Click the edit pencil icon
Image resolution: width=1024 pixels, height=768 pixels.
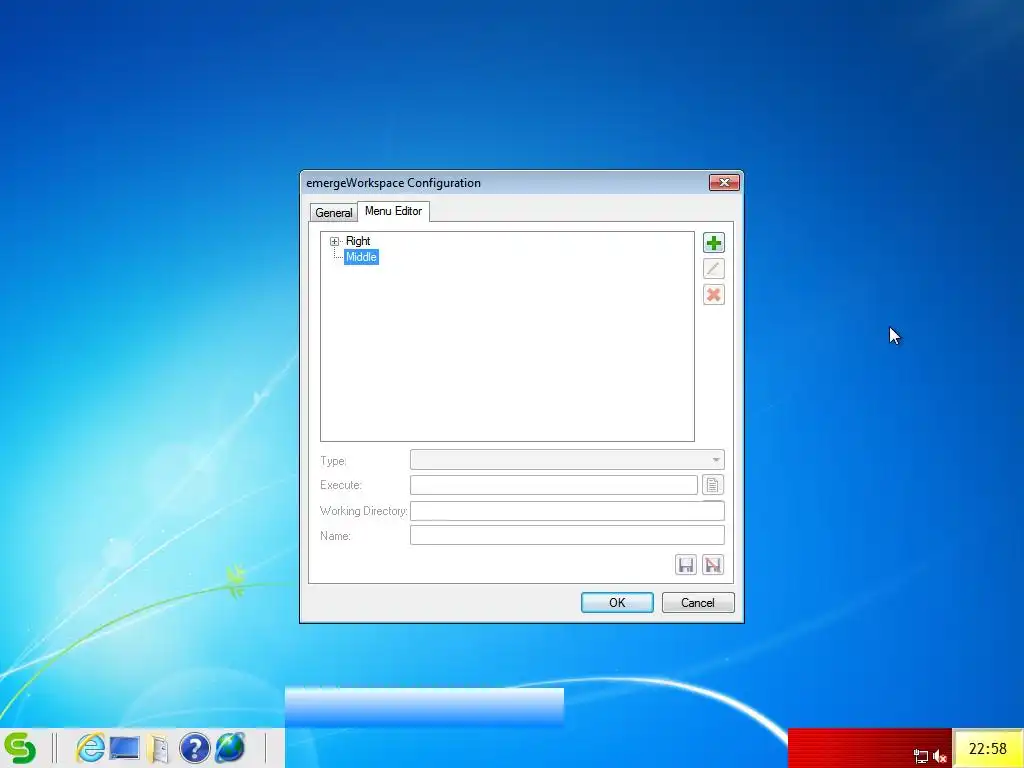(x=713, y=268)
